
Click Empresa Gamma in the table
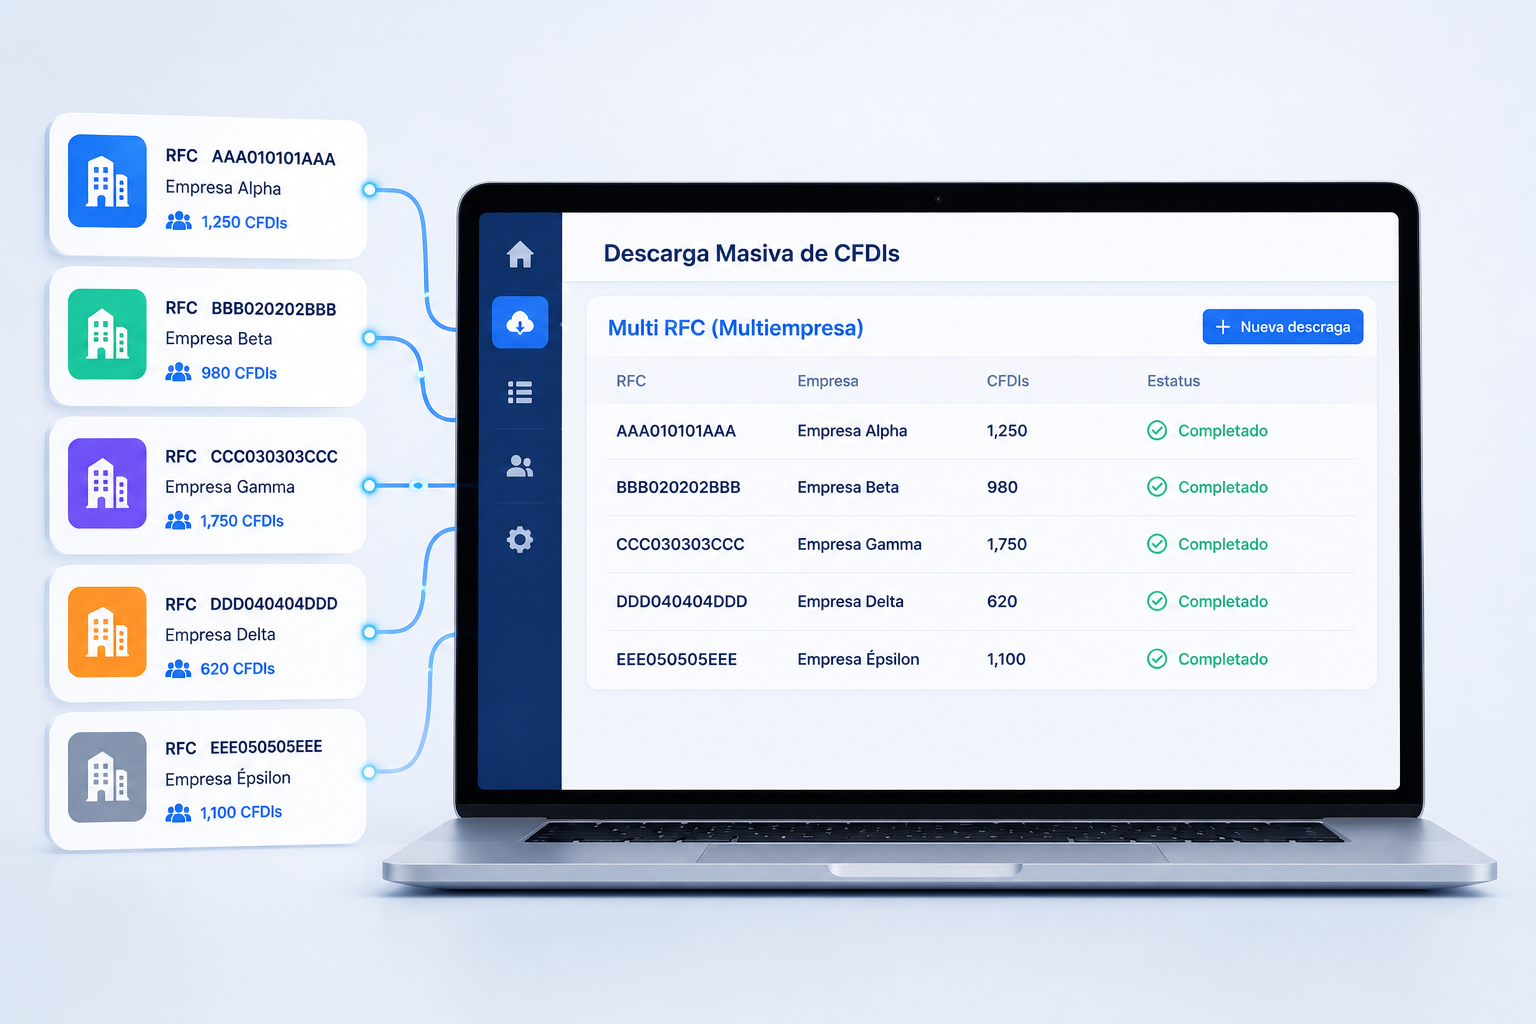pos(860,544)
